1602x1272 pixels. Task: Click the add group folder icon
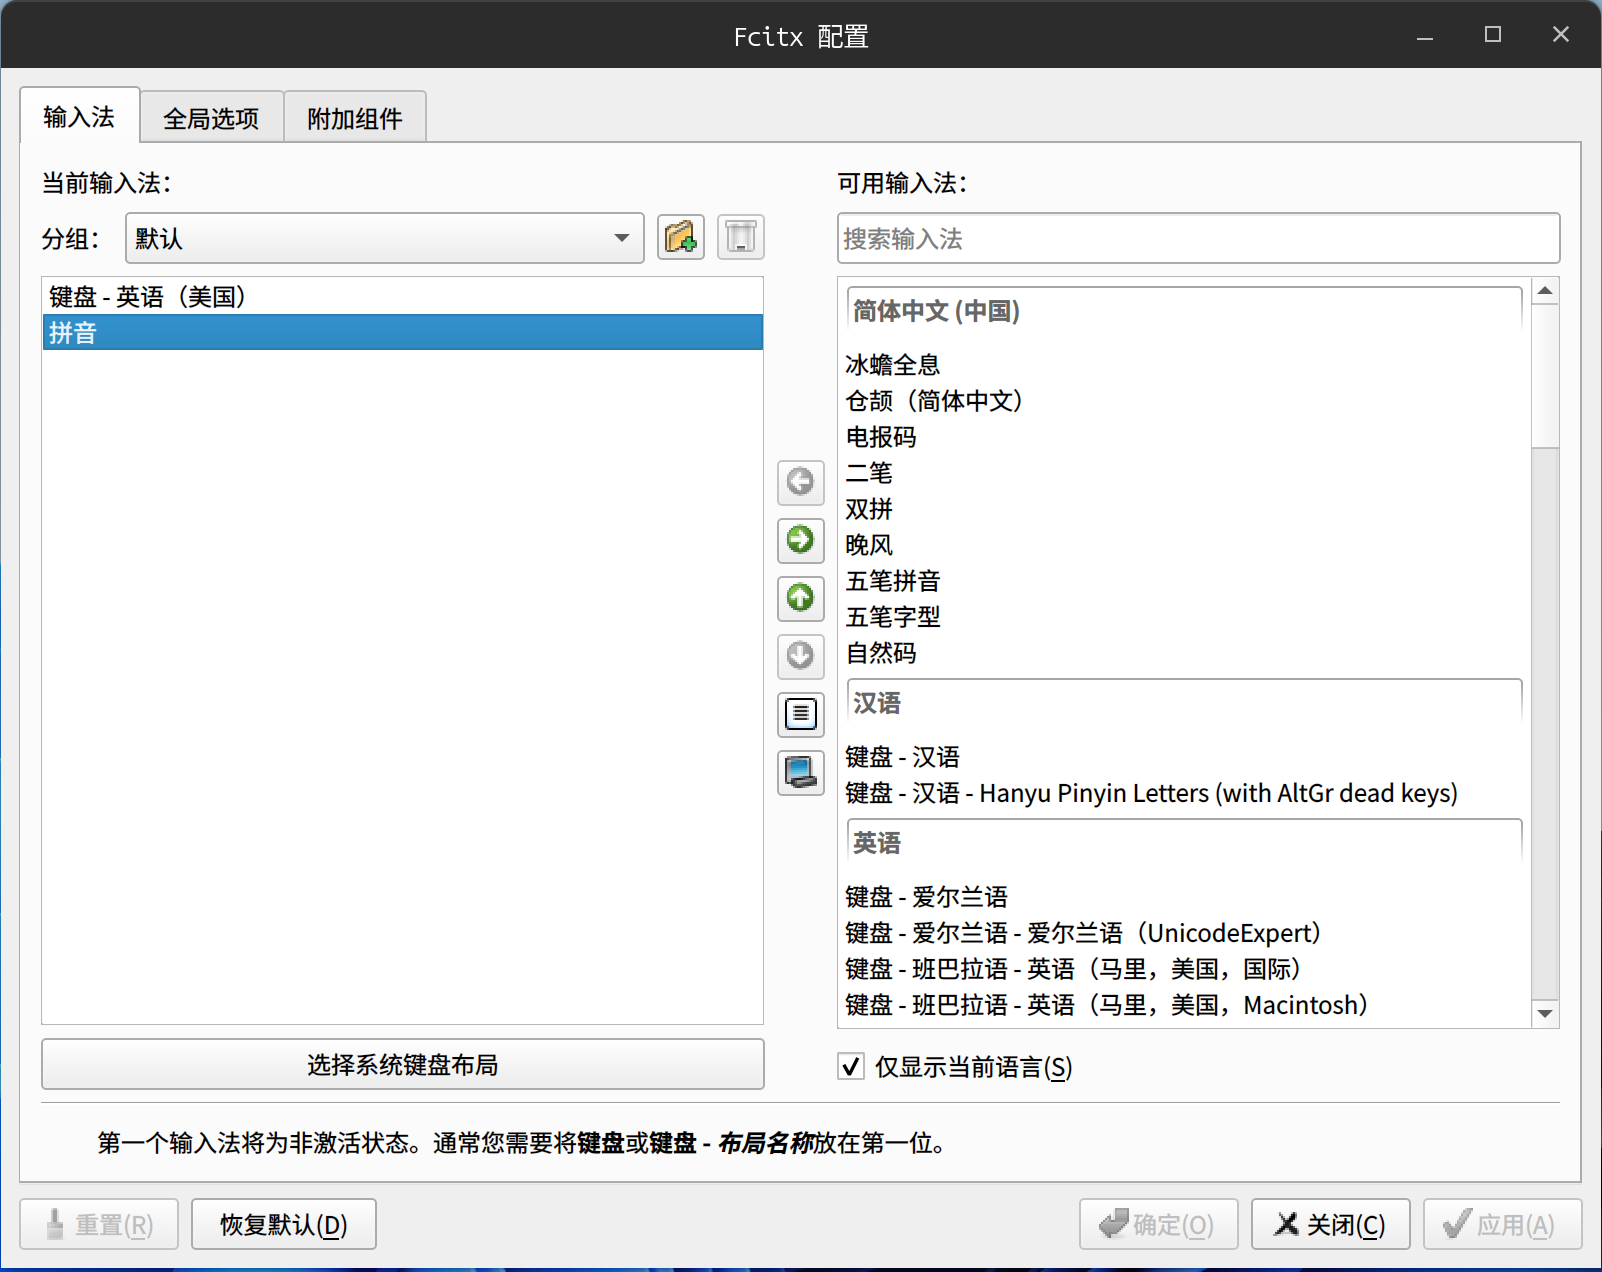pyautogui.click(x=680, y=238)
